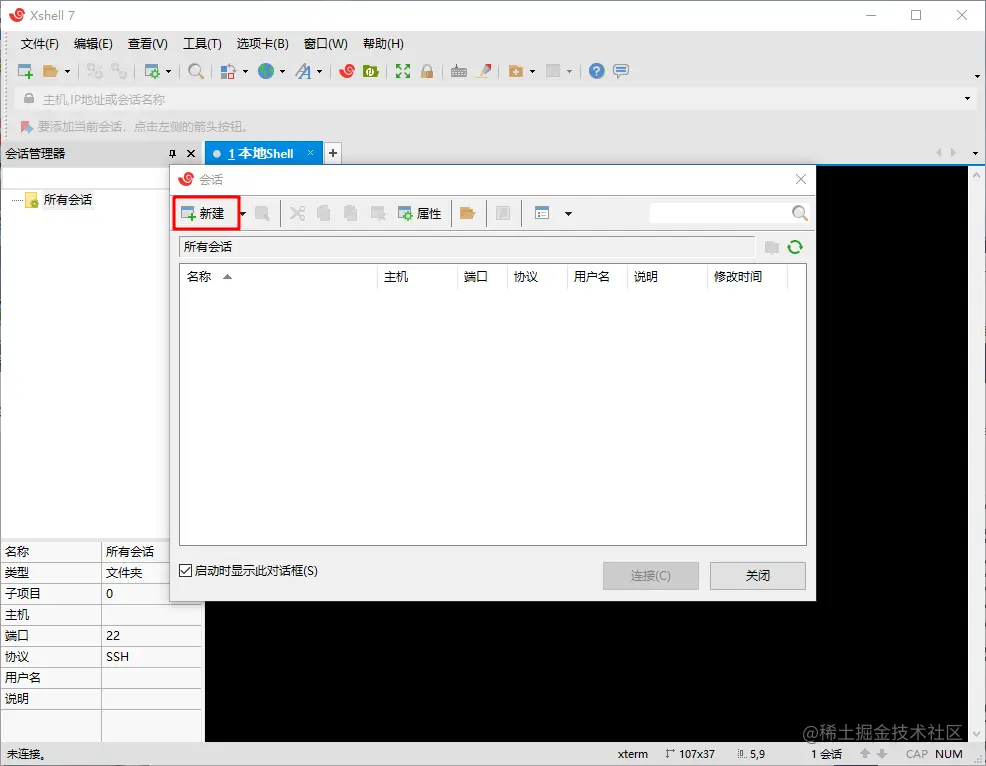Click inside the session search field
Screen dimensions: 986x766
[x=720, y=213]
